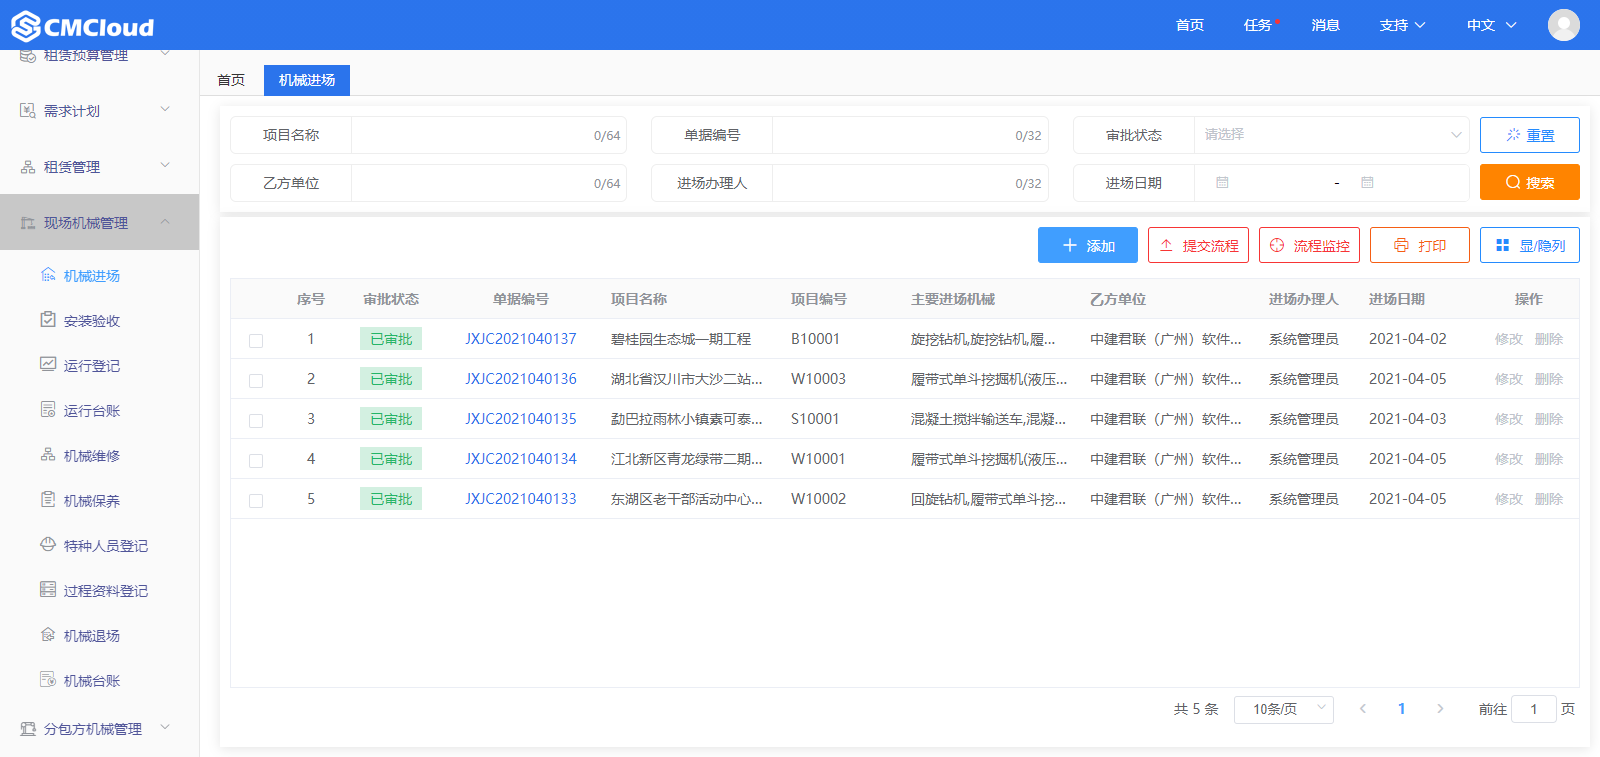Click the 需求计划 sidebar icon
Screen dimensions: 1600x757
click(x=28, y=110)
